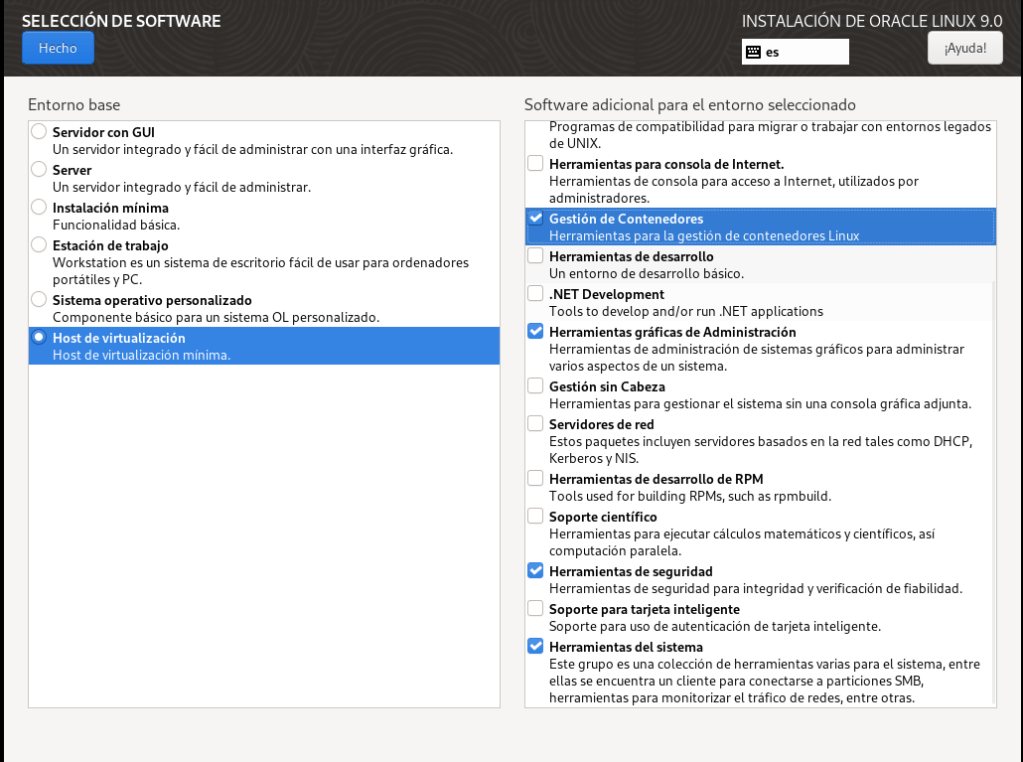
Task: Click the Hecho button
Action: [57, 48]
